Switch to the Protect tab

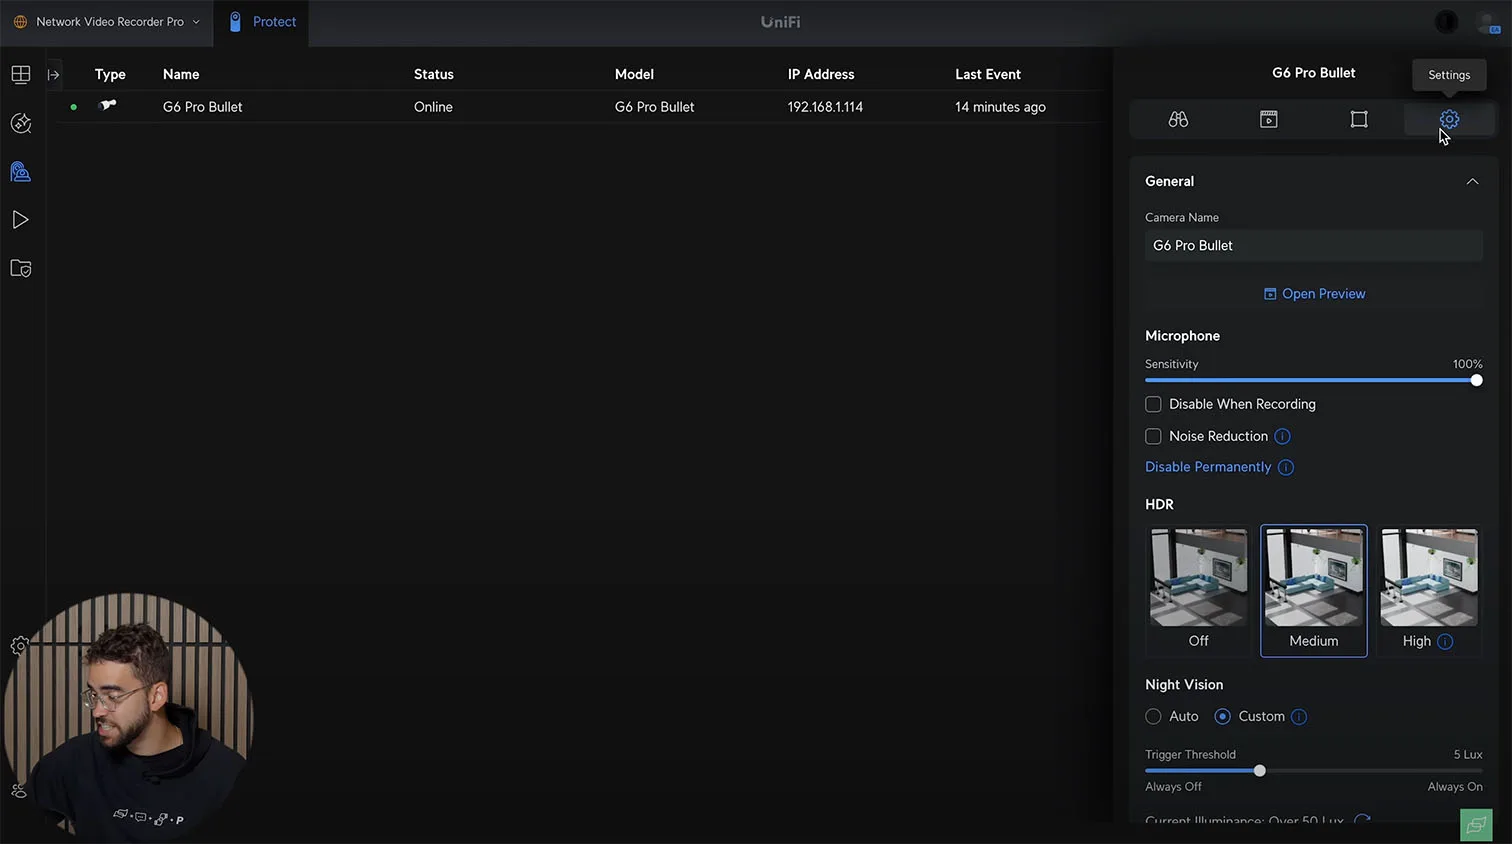[x=262, y=22]
